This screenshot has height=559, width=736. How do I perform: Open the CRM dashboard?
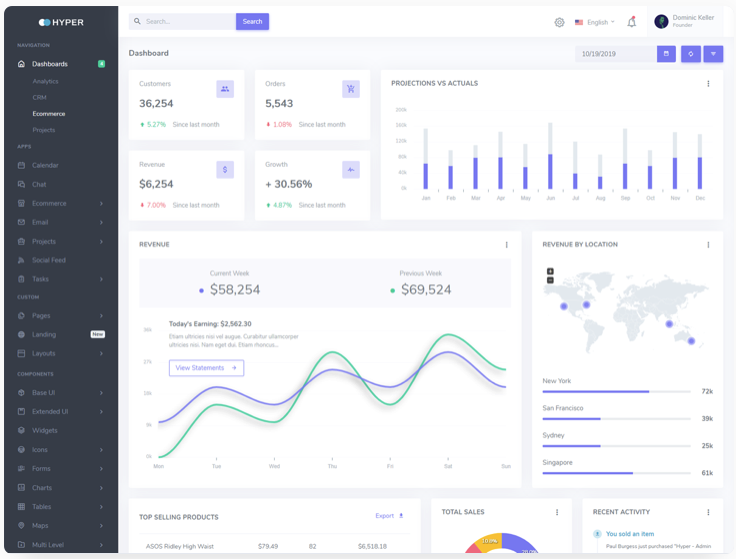(39, 98)
